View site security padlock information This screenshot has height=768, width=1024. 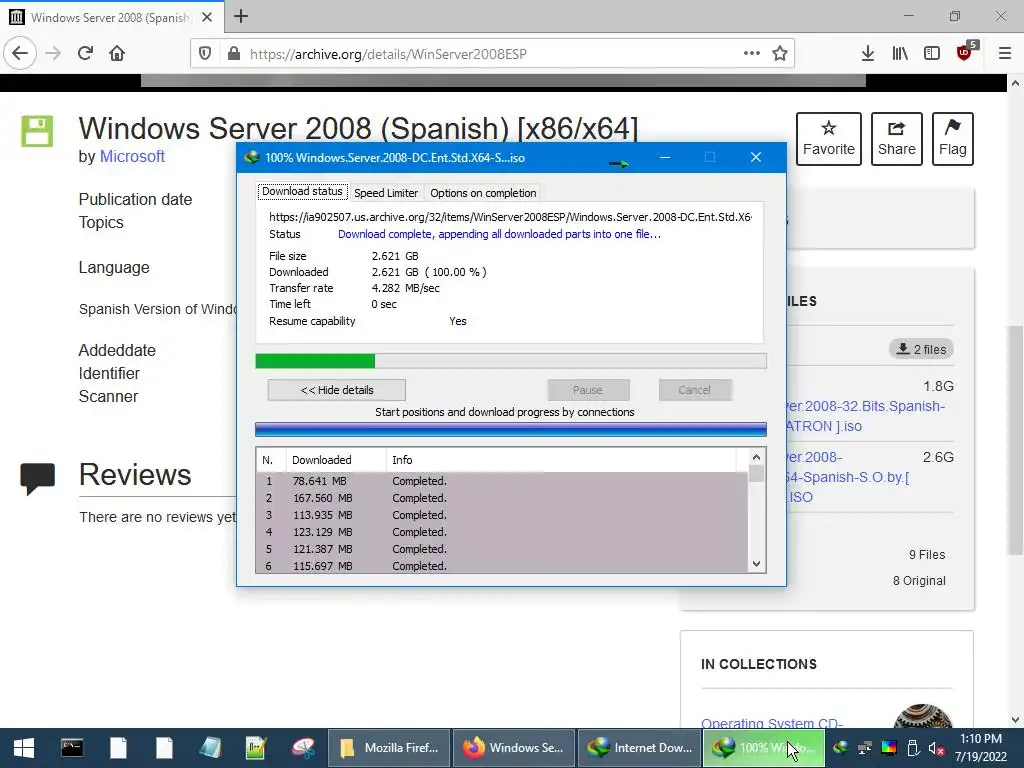coord(234,54)
